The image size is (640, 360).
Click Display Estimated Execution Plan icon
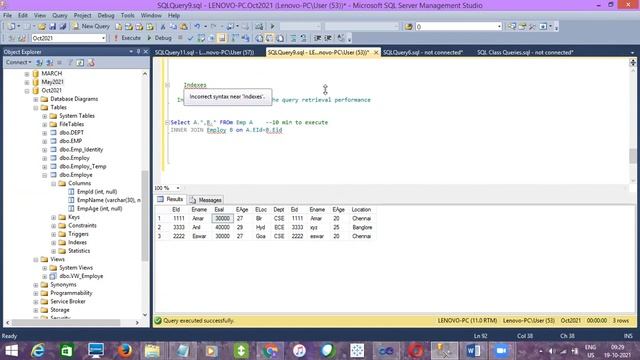[201, 38]
